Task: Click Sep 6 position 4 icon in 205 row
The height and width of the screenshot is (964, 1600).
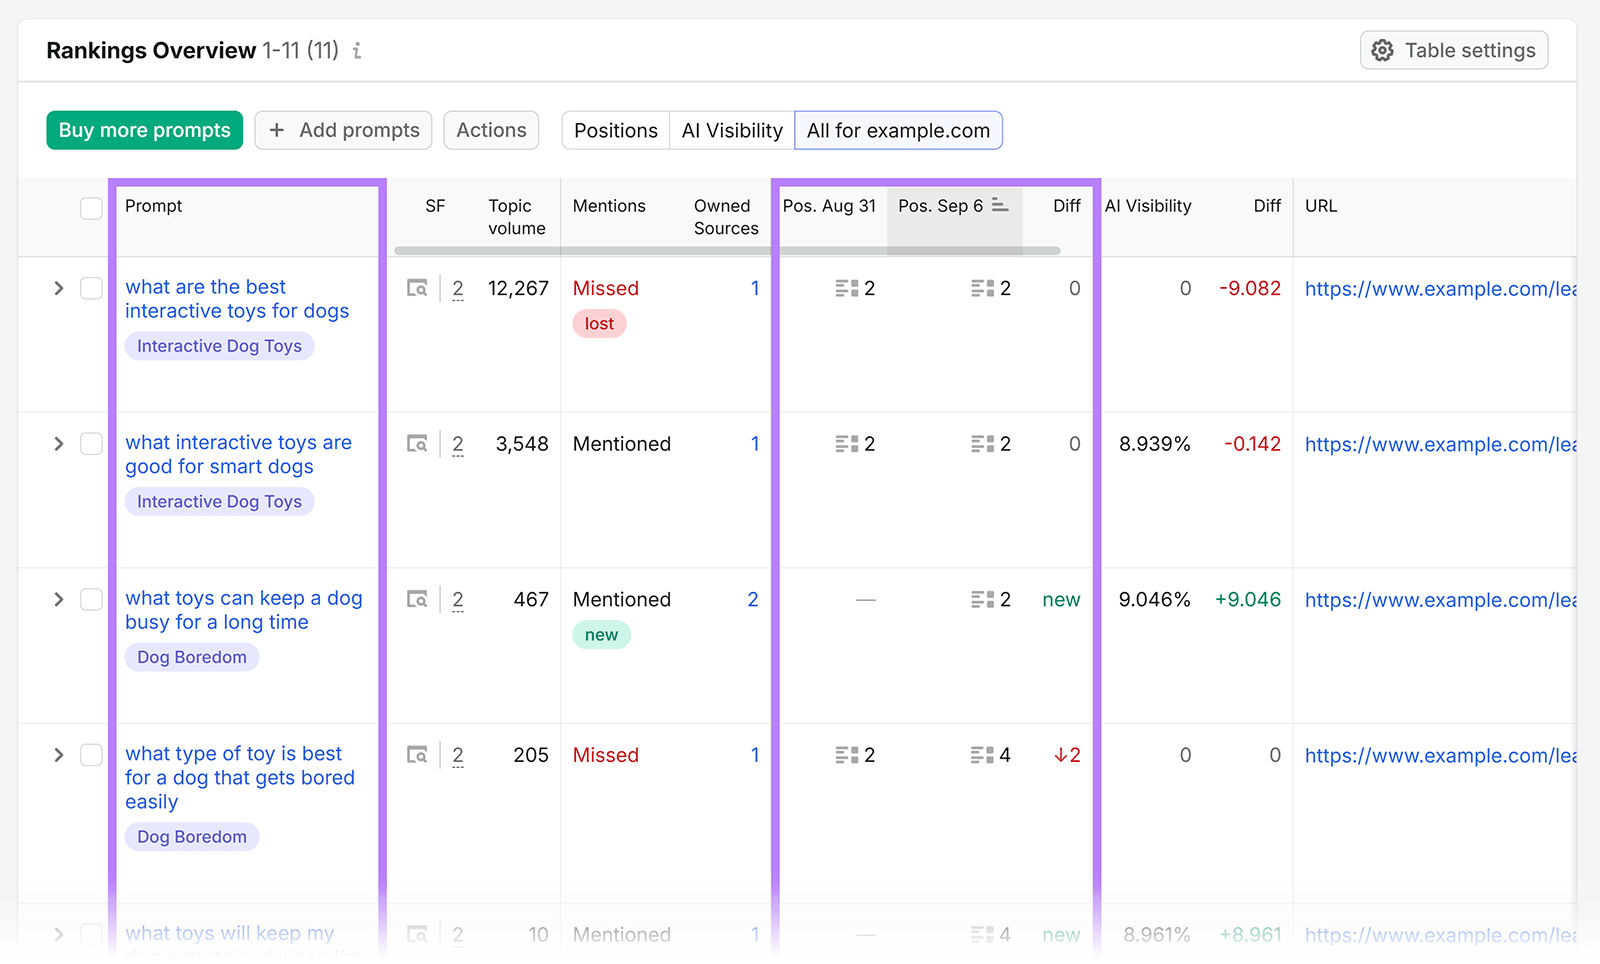Action: [983, 755]
